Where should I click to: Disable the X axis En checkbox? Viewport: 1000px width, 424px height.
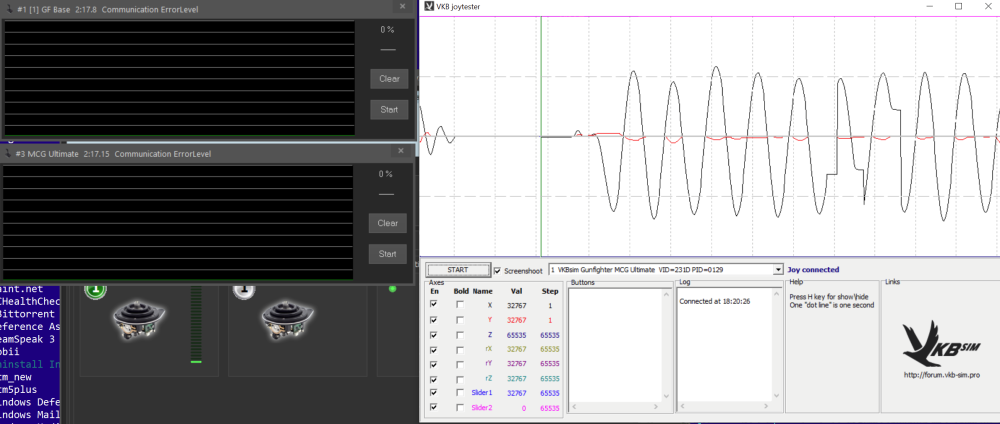point(434,304)
